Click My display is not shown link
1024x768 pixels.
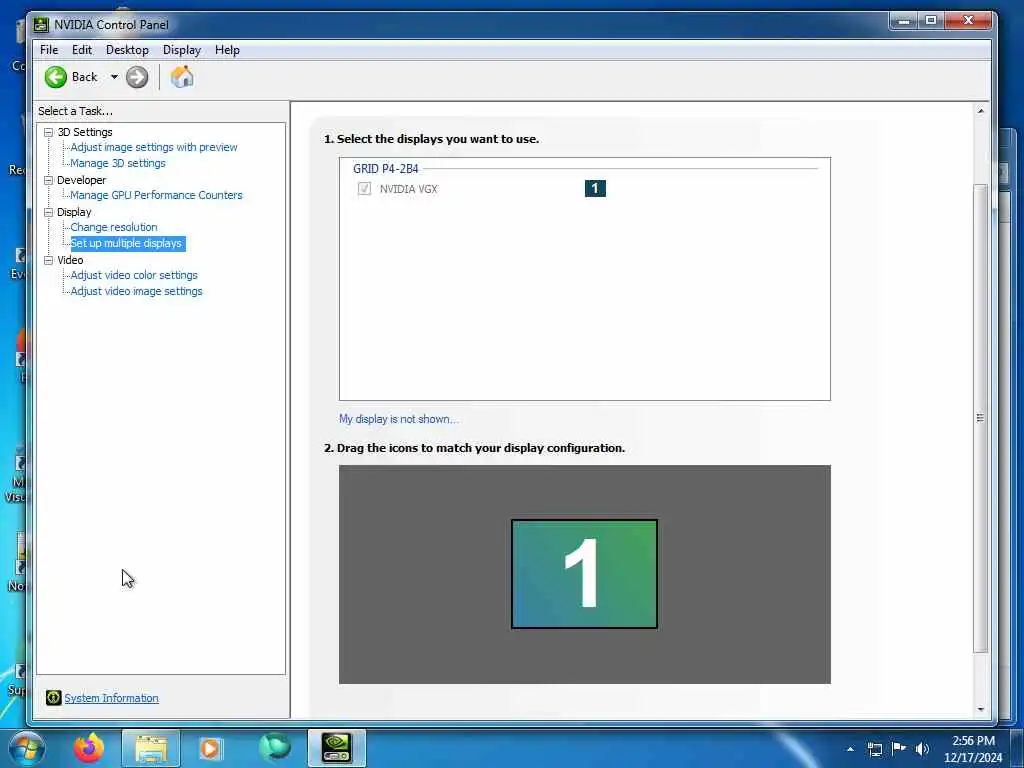pyautogui.click(x=398, y=419)
